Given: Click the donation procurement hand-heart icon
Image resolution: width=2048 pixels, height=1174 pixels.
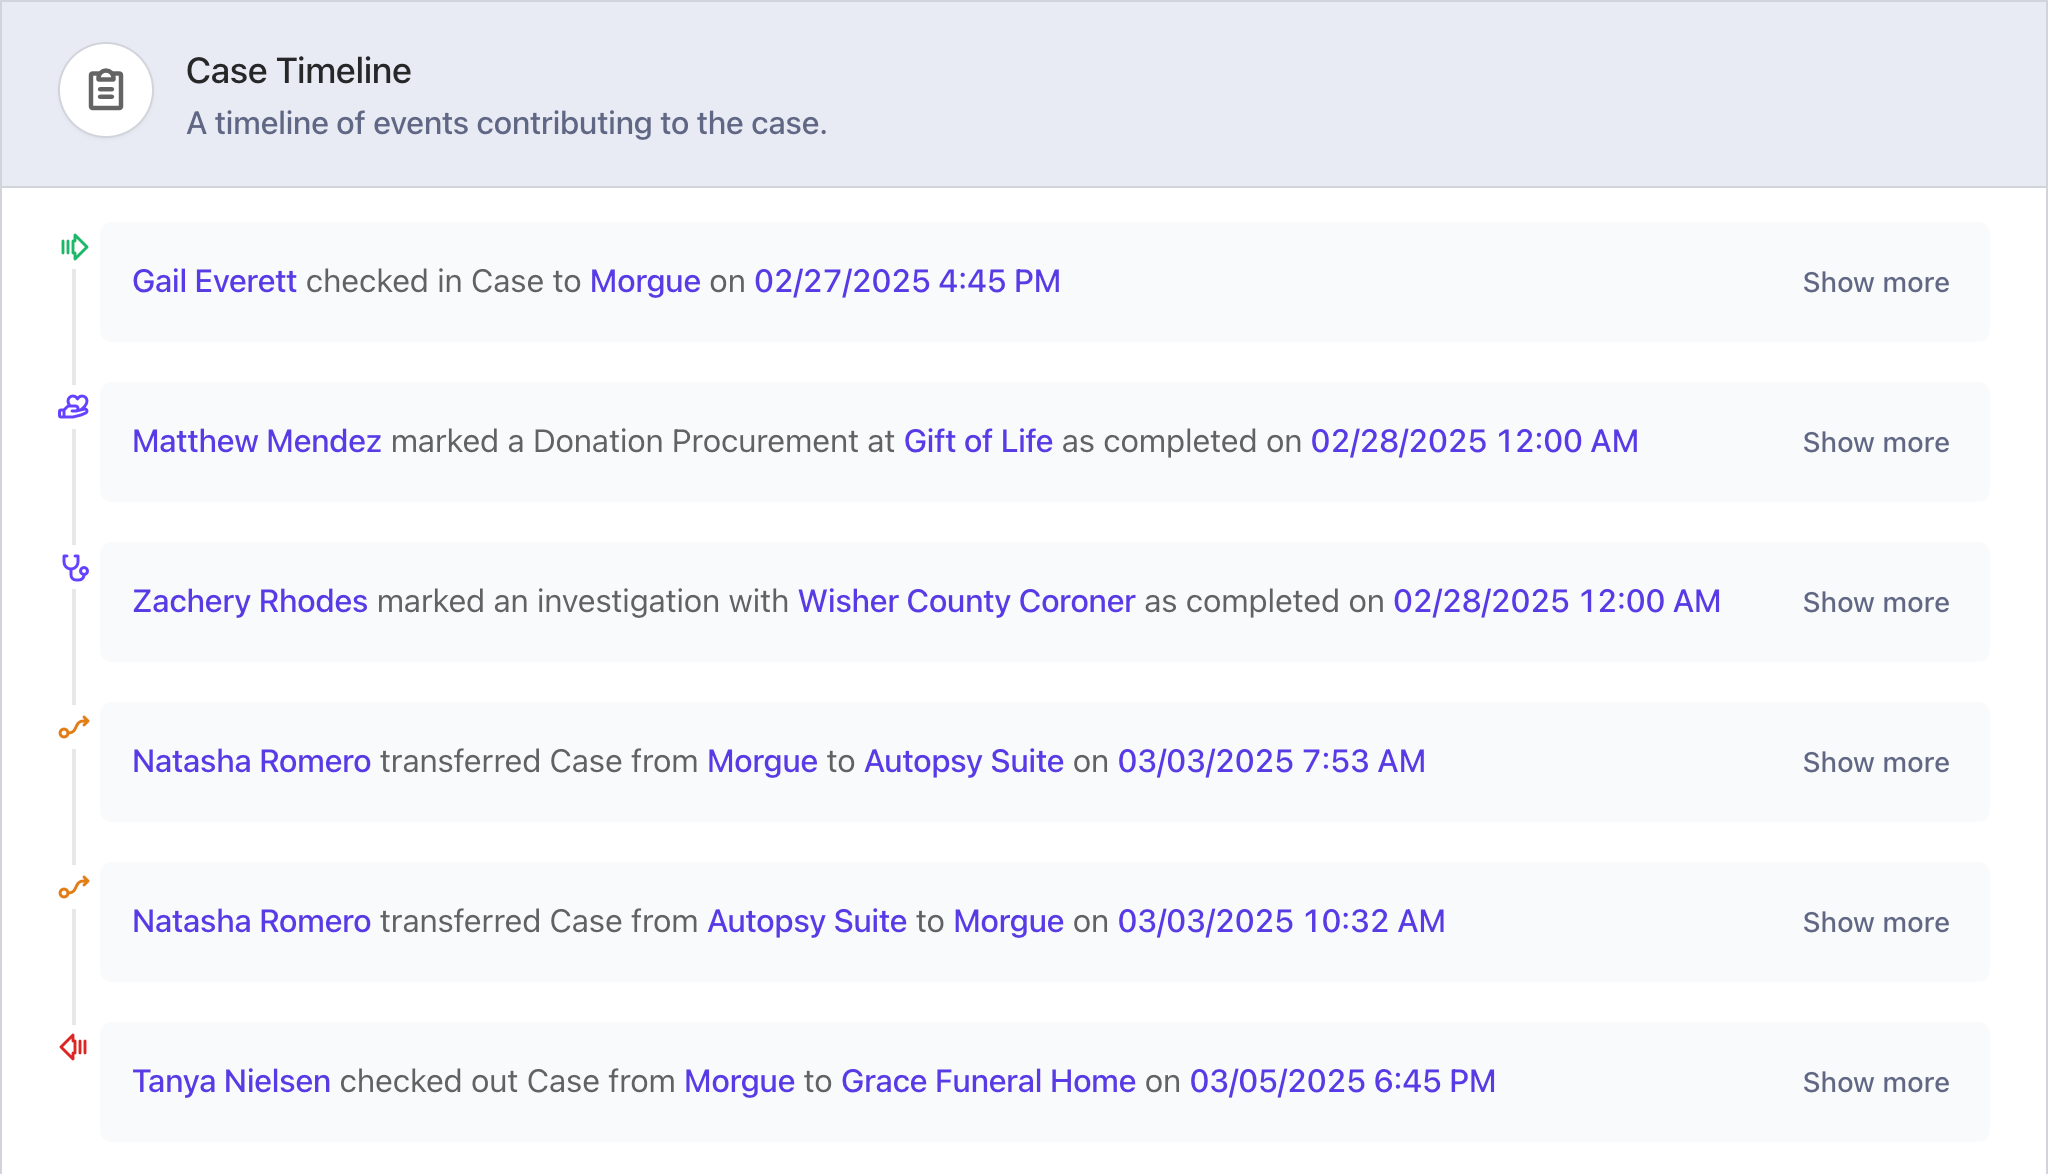Looking at the screenshot, I should [74, 406].
